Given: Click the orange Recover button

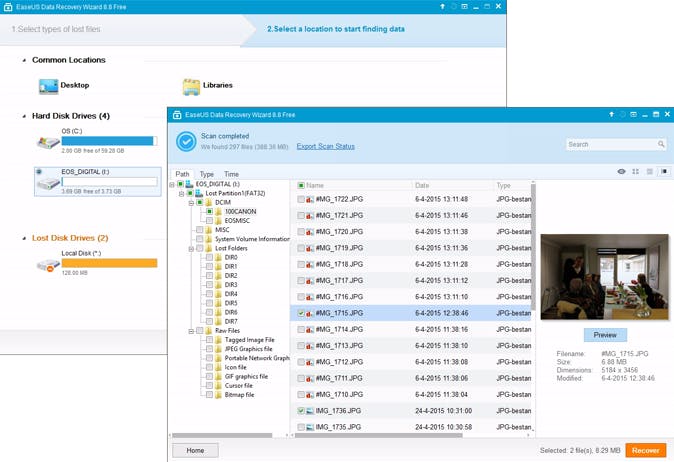Looking at the screenshot, I should (x=646, y=450).
